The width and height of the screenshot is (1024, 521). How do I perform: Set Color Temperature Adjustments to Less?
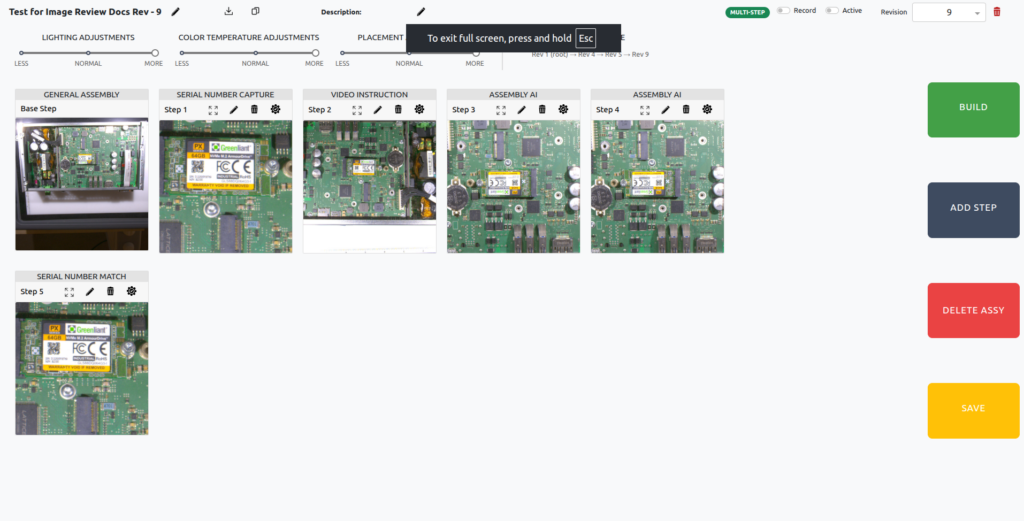point(181,53)
